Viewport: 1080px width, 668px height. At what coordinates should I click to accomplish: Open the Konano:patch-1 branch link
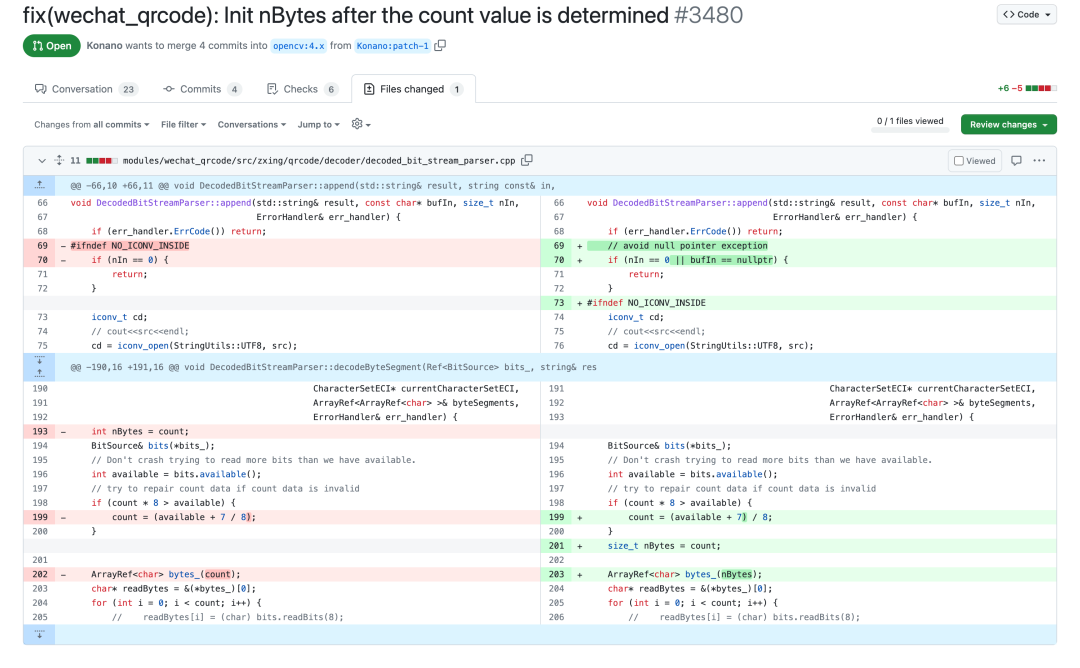[393, 46]
